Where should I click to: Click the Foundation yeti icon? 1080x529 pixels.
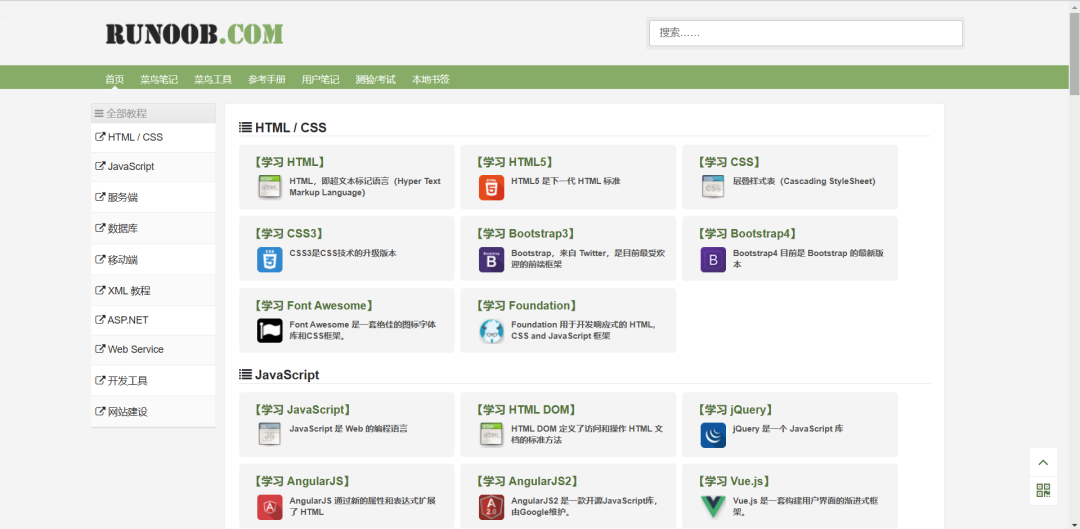pos(491,331)
